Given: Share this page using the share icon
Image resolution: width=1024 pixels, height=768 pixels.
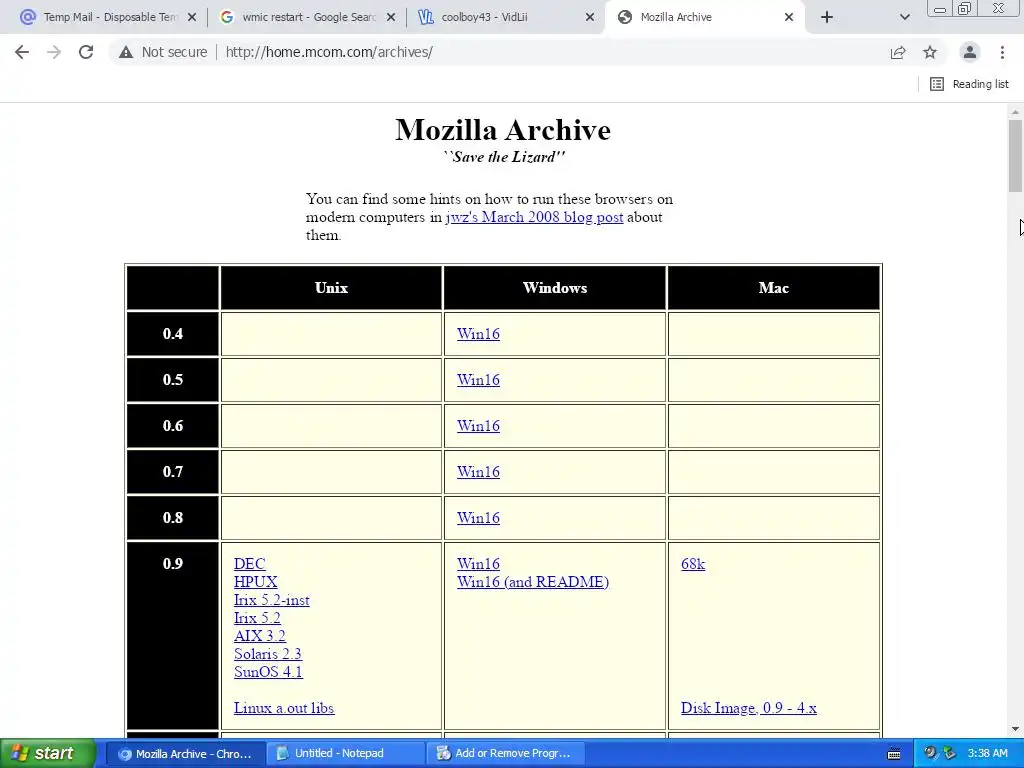Looking at the screenshot, I should 898,52.
